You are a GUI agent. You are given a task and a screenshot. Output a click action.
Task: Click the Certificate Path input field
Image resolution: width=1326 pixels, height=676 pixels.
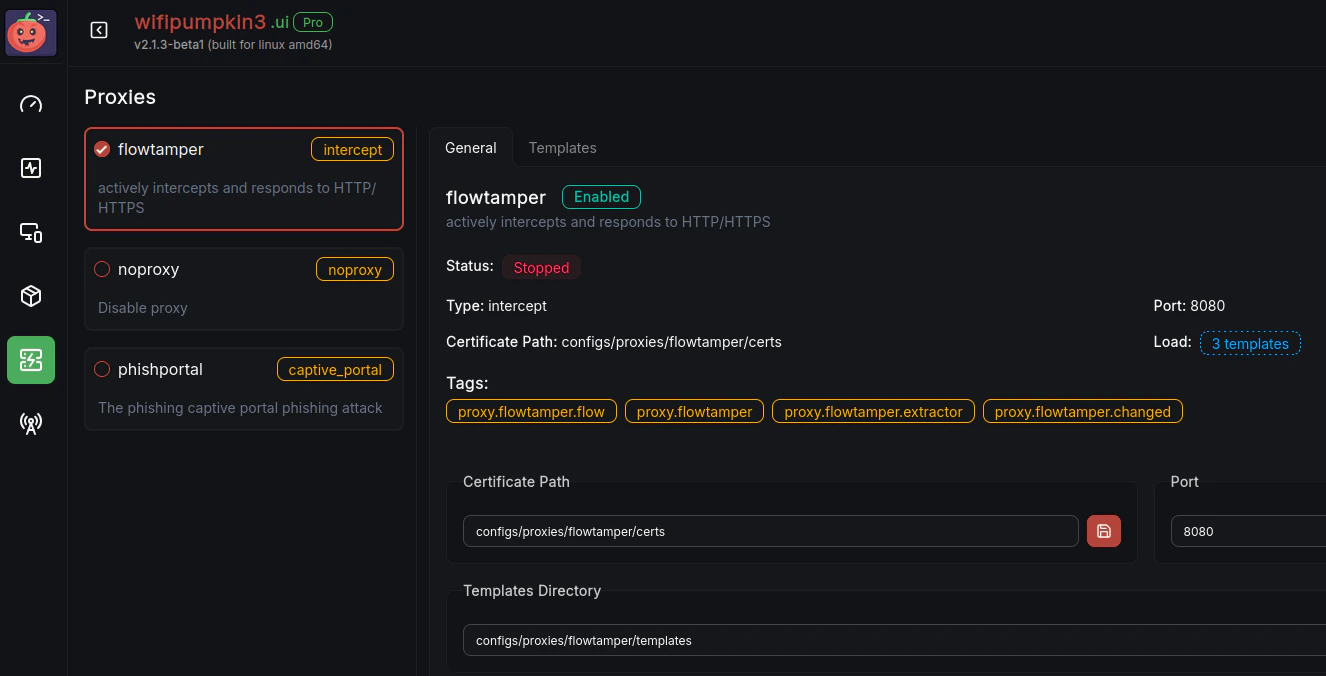(x=771, y=531)
